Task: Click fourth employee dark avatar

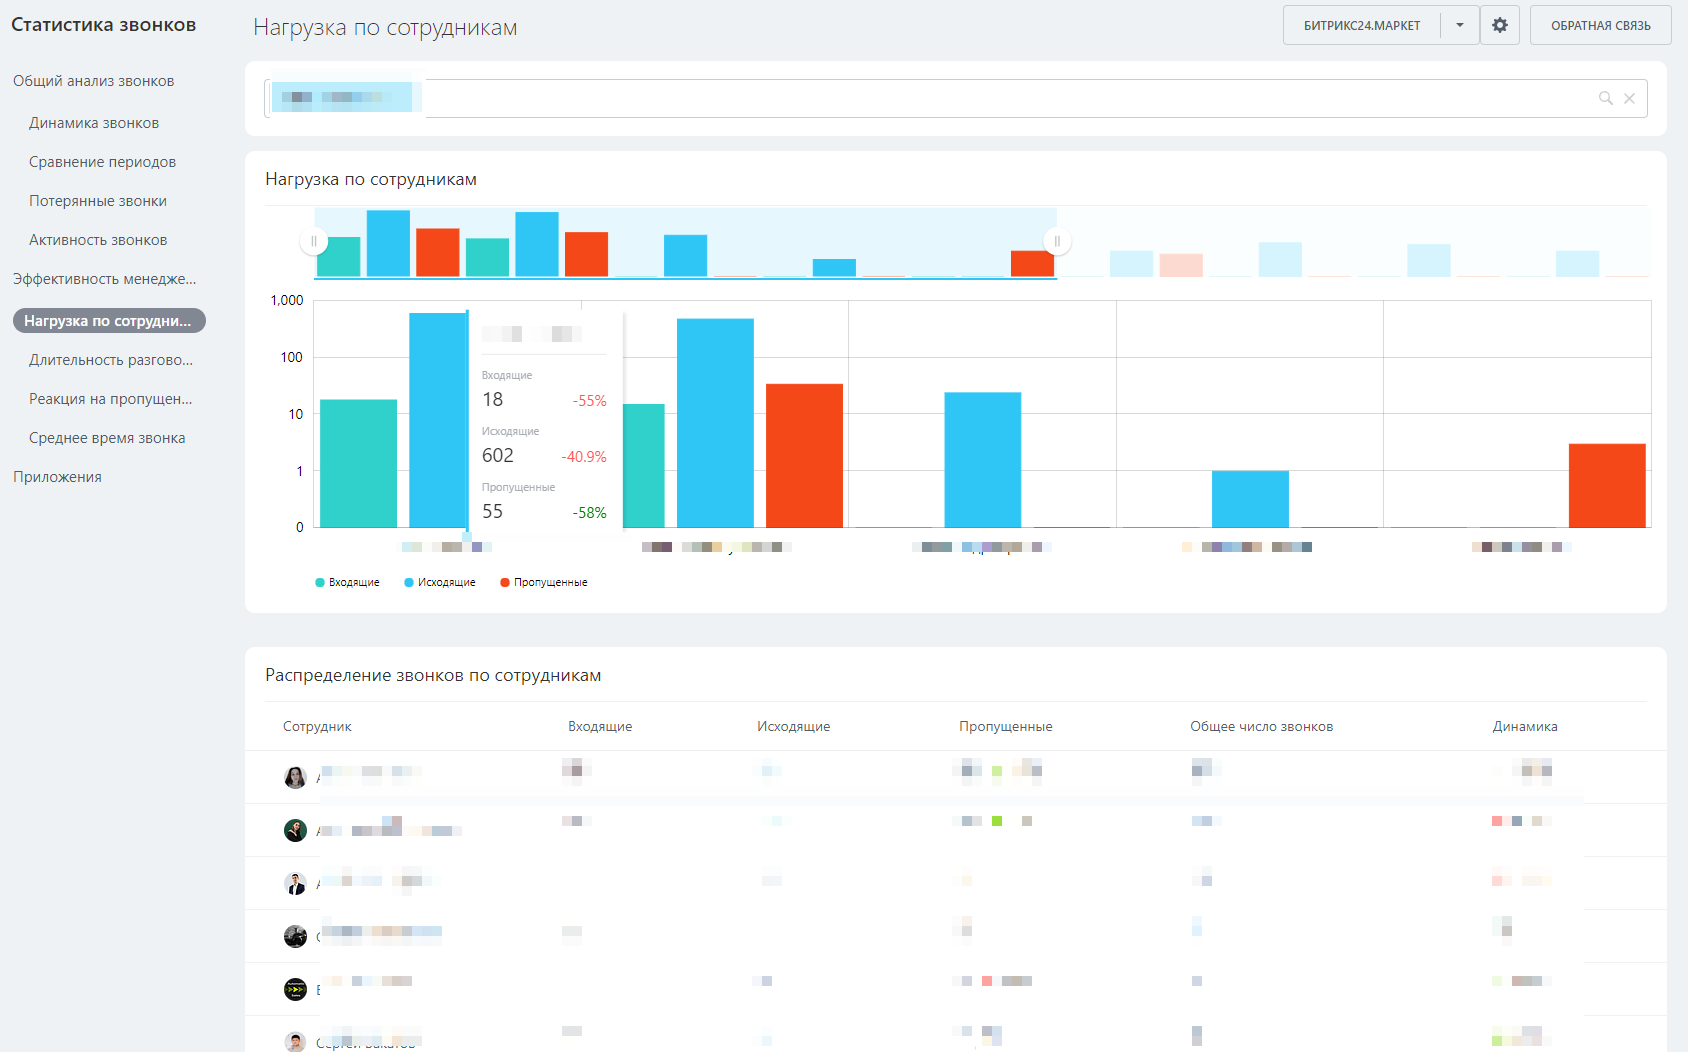Action: click(295, 936)
